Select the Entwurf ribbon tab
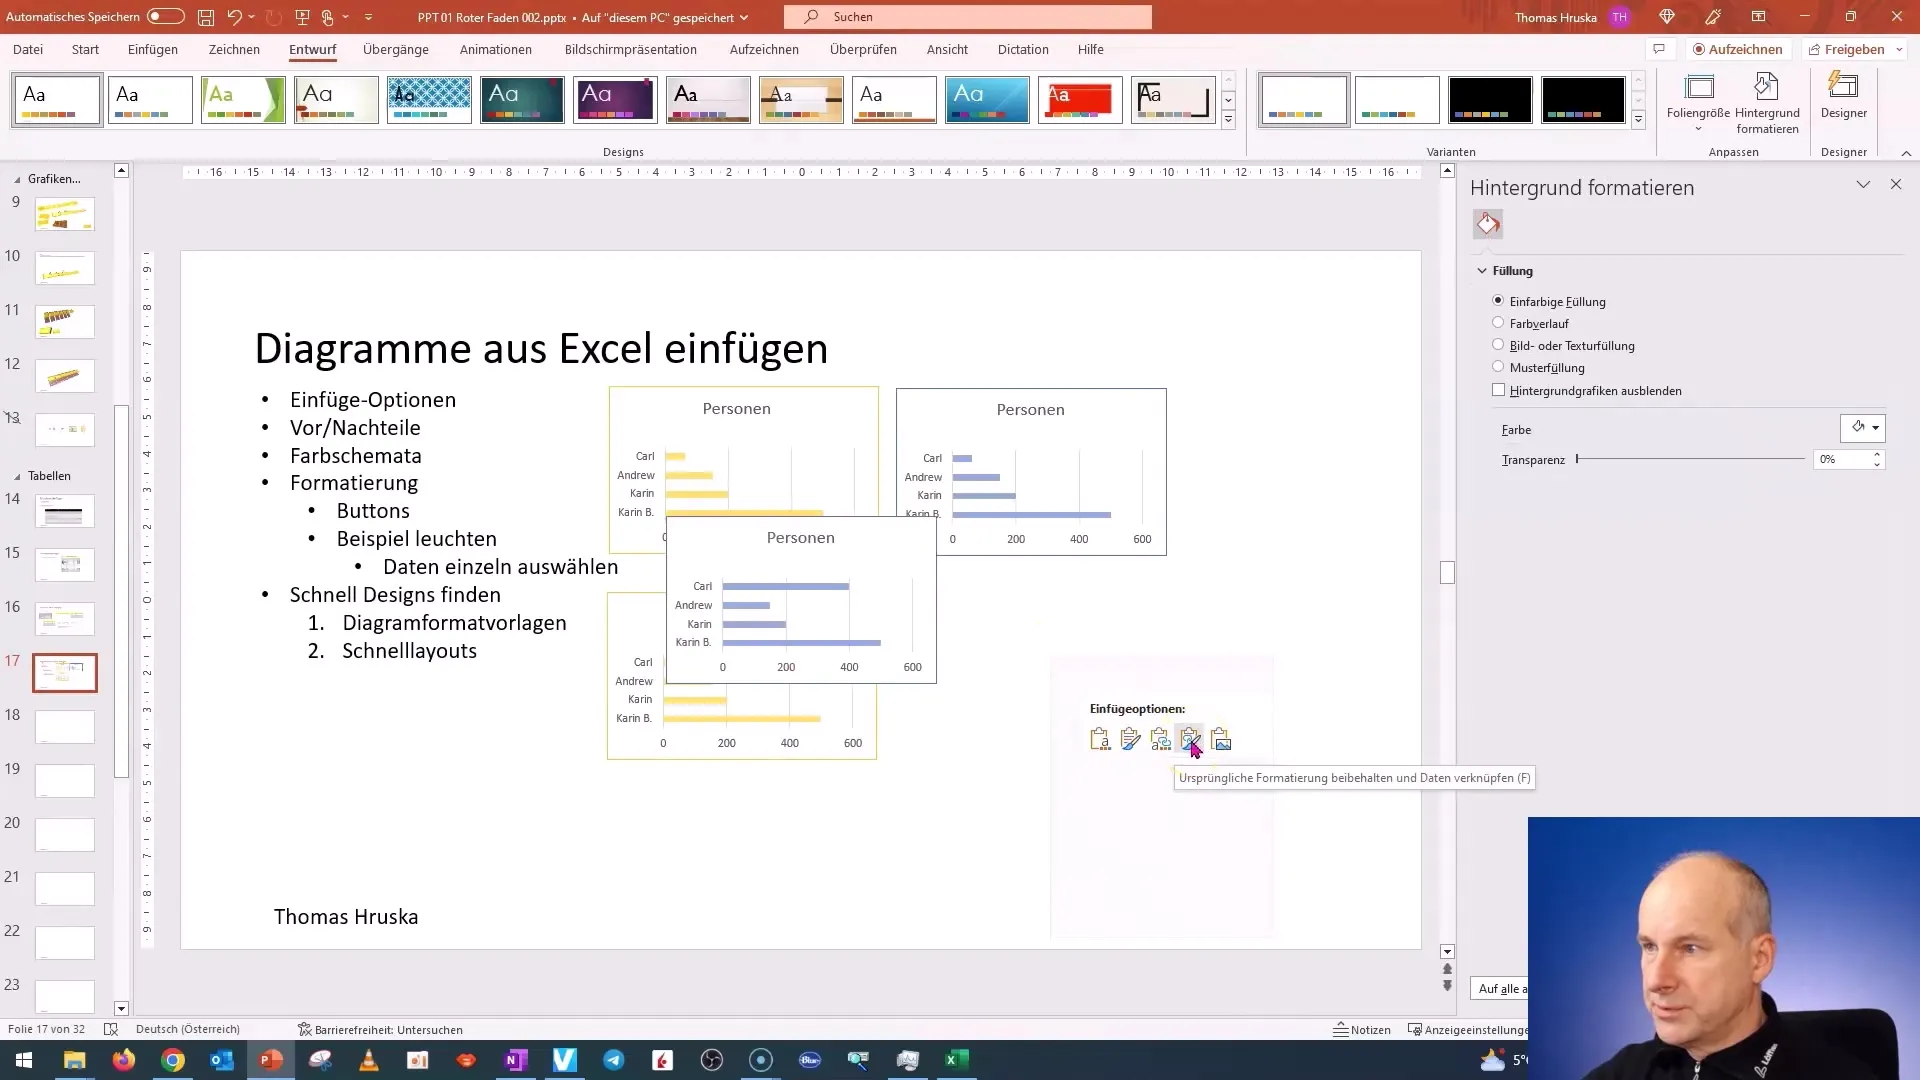Viewport: 1920px width, 1080px height. [313, 49]
